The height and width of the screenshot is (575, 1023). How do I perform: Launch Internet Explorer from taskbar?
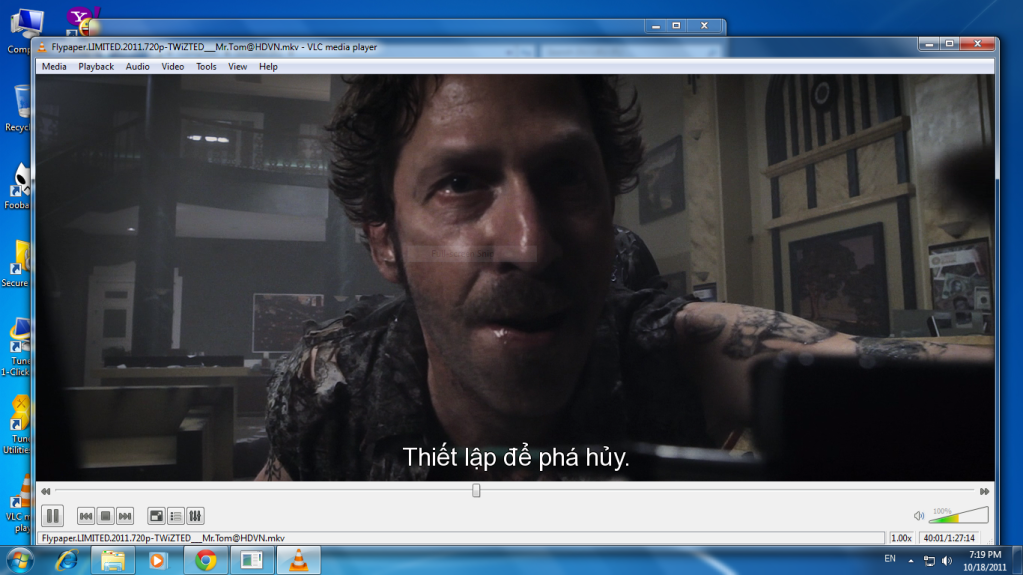coord(67,560)
